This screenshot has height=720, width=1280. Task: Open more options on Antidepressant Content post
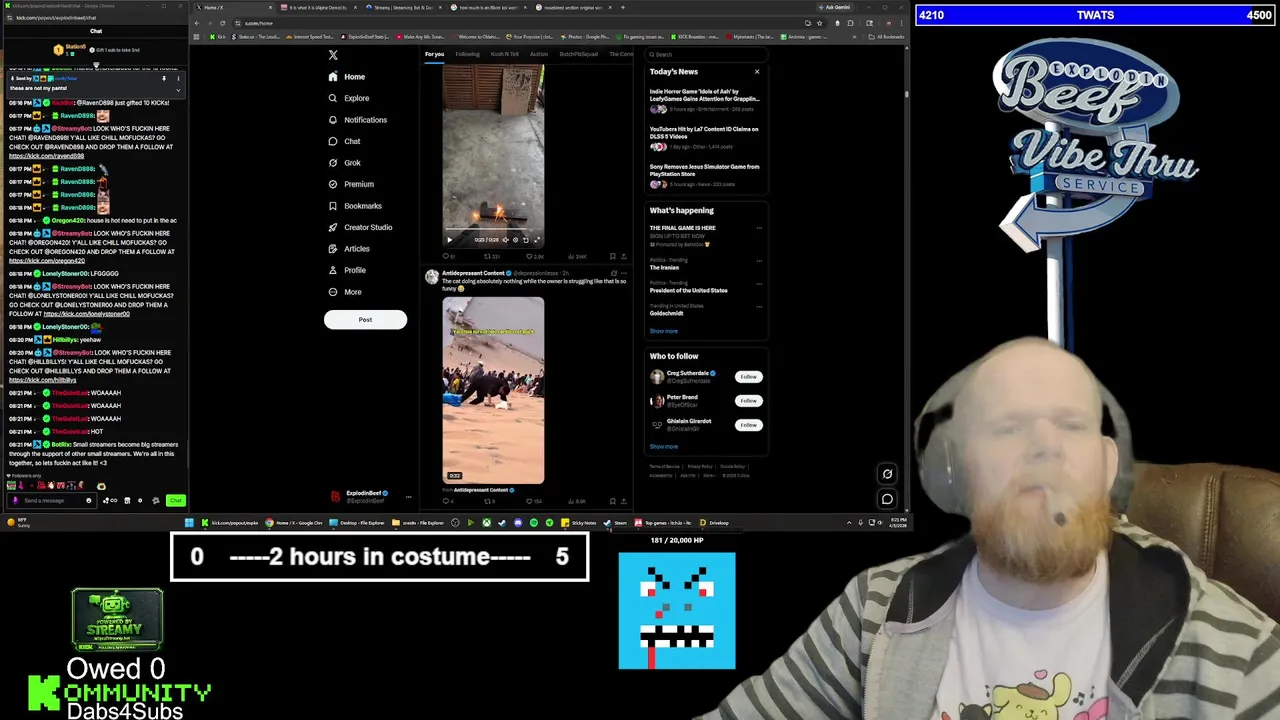(x=625, y=273)
